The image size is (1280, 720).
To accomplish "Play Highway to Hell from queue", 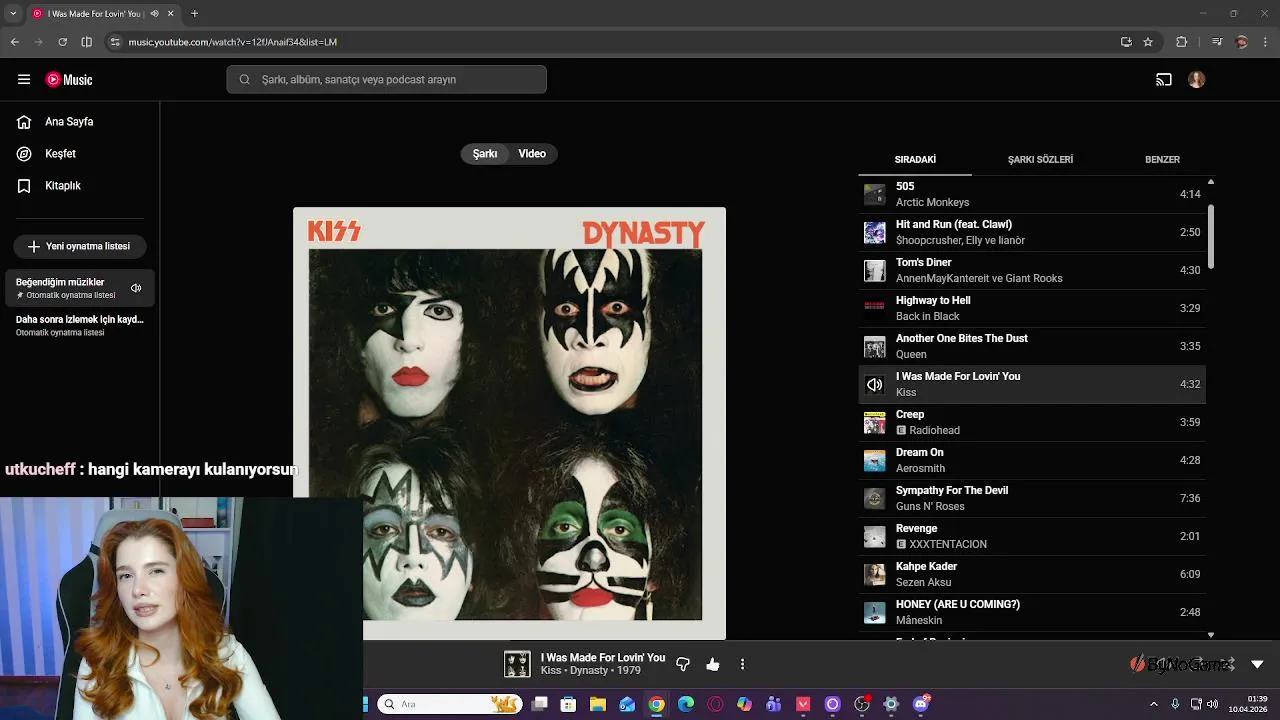I will pos(1032,309).
